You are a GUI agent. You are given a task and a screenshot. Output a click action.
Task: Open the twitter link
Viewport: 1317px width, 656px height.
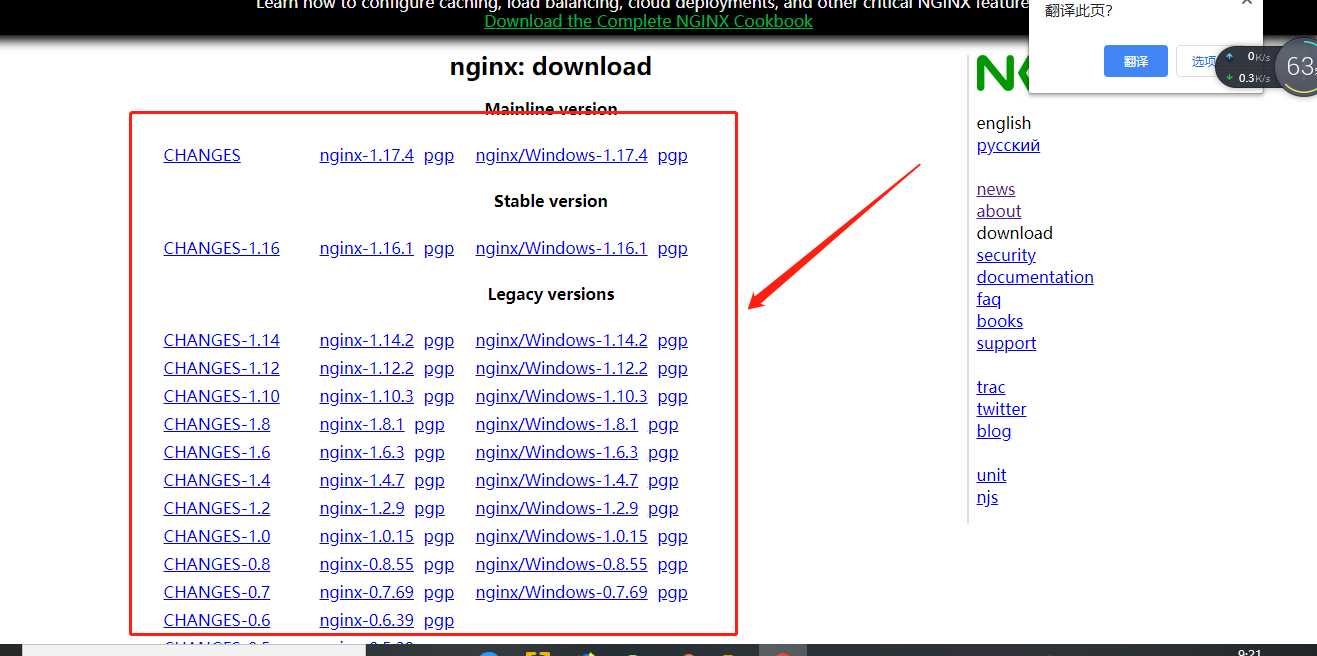pyautogui.click(x=1001, y=409)
